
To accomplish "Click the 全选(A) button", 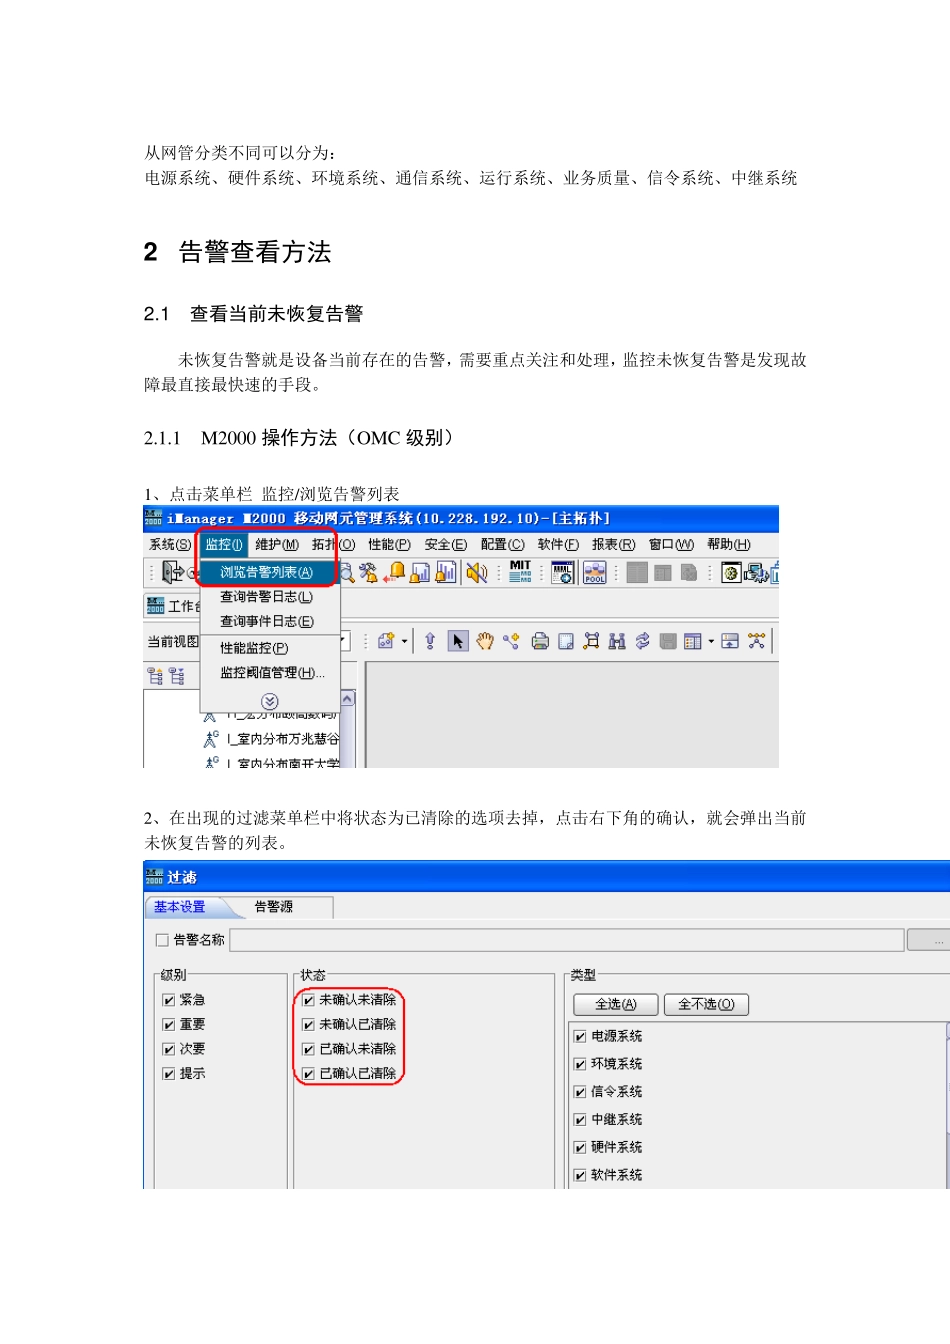I will pos(616,1004).
